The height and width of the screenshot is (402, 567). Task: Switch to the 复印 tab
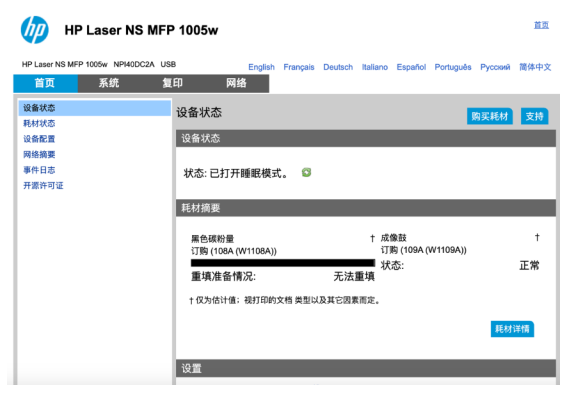click(172, 83)
